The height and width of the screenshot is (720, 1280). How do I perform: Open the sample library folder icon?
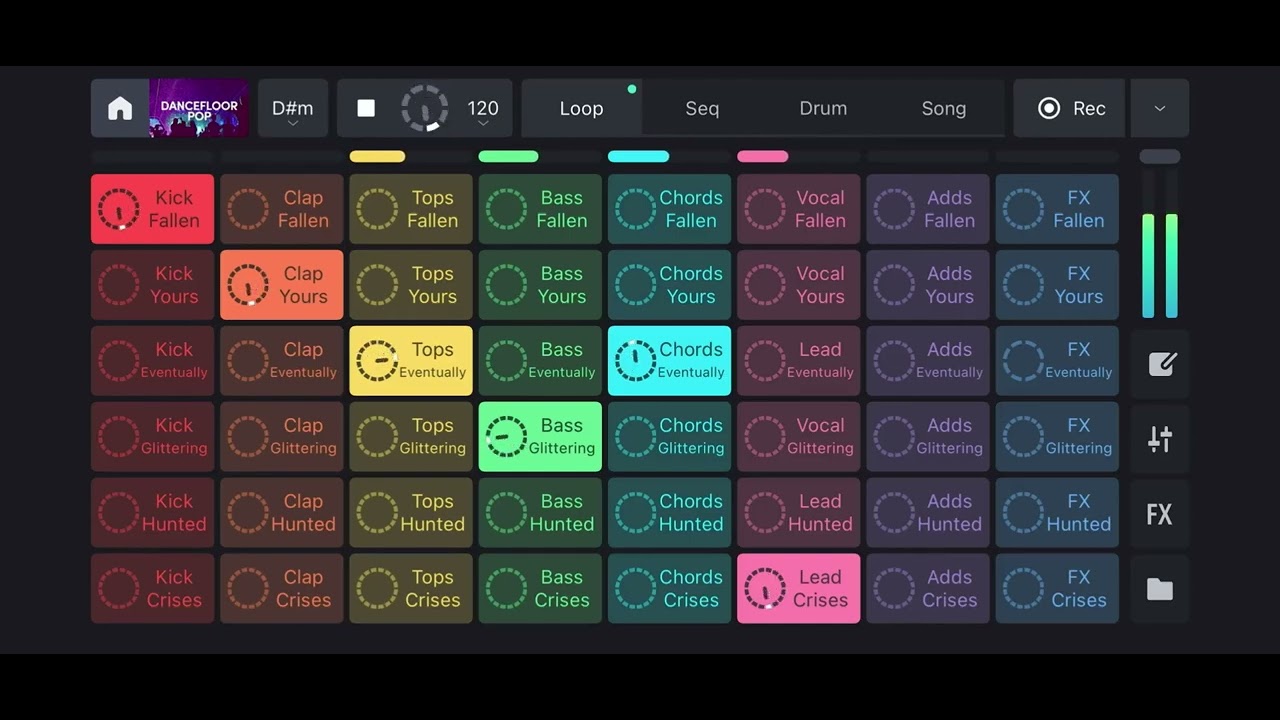point(1159,589)
